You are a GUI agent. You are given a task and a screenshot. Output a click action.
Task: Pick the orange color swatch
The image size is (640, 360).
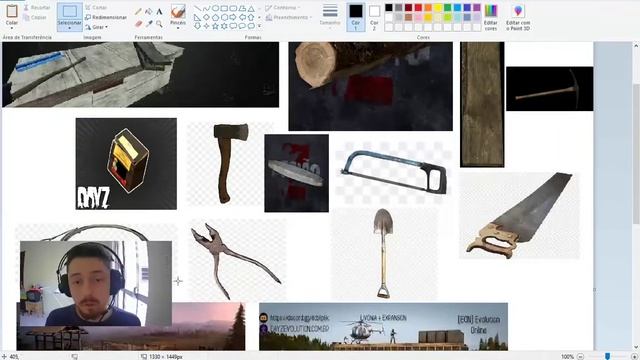(428, 7)
